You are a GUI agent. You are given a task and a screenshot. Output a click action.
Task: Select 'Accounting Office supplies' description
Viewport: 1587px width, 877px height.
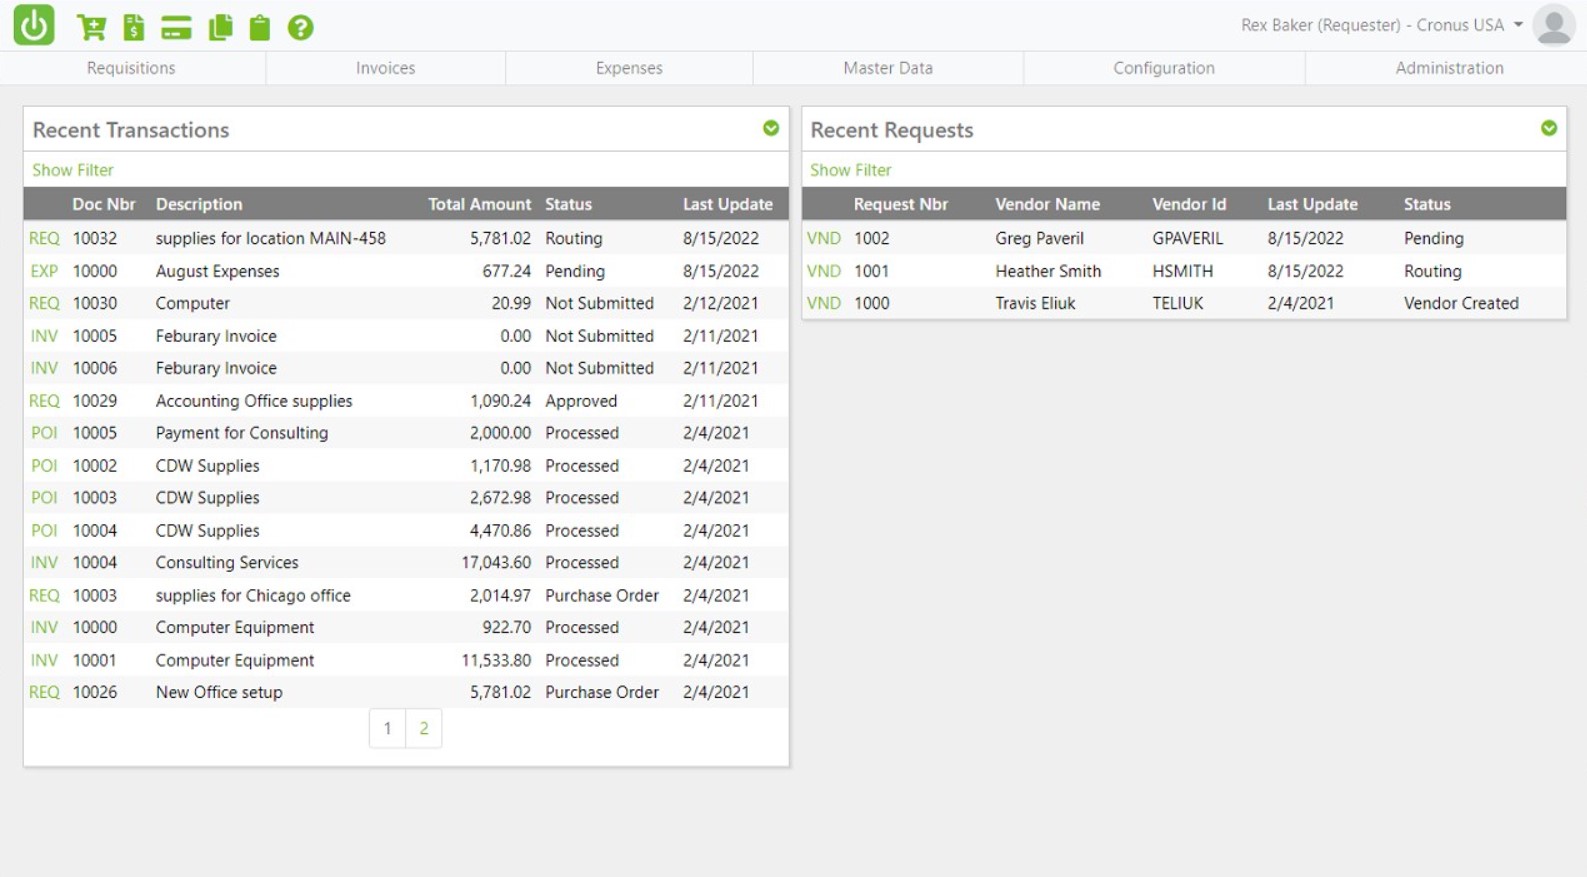point(254,401)
